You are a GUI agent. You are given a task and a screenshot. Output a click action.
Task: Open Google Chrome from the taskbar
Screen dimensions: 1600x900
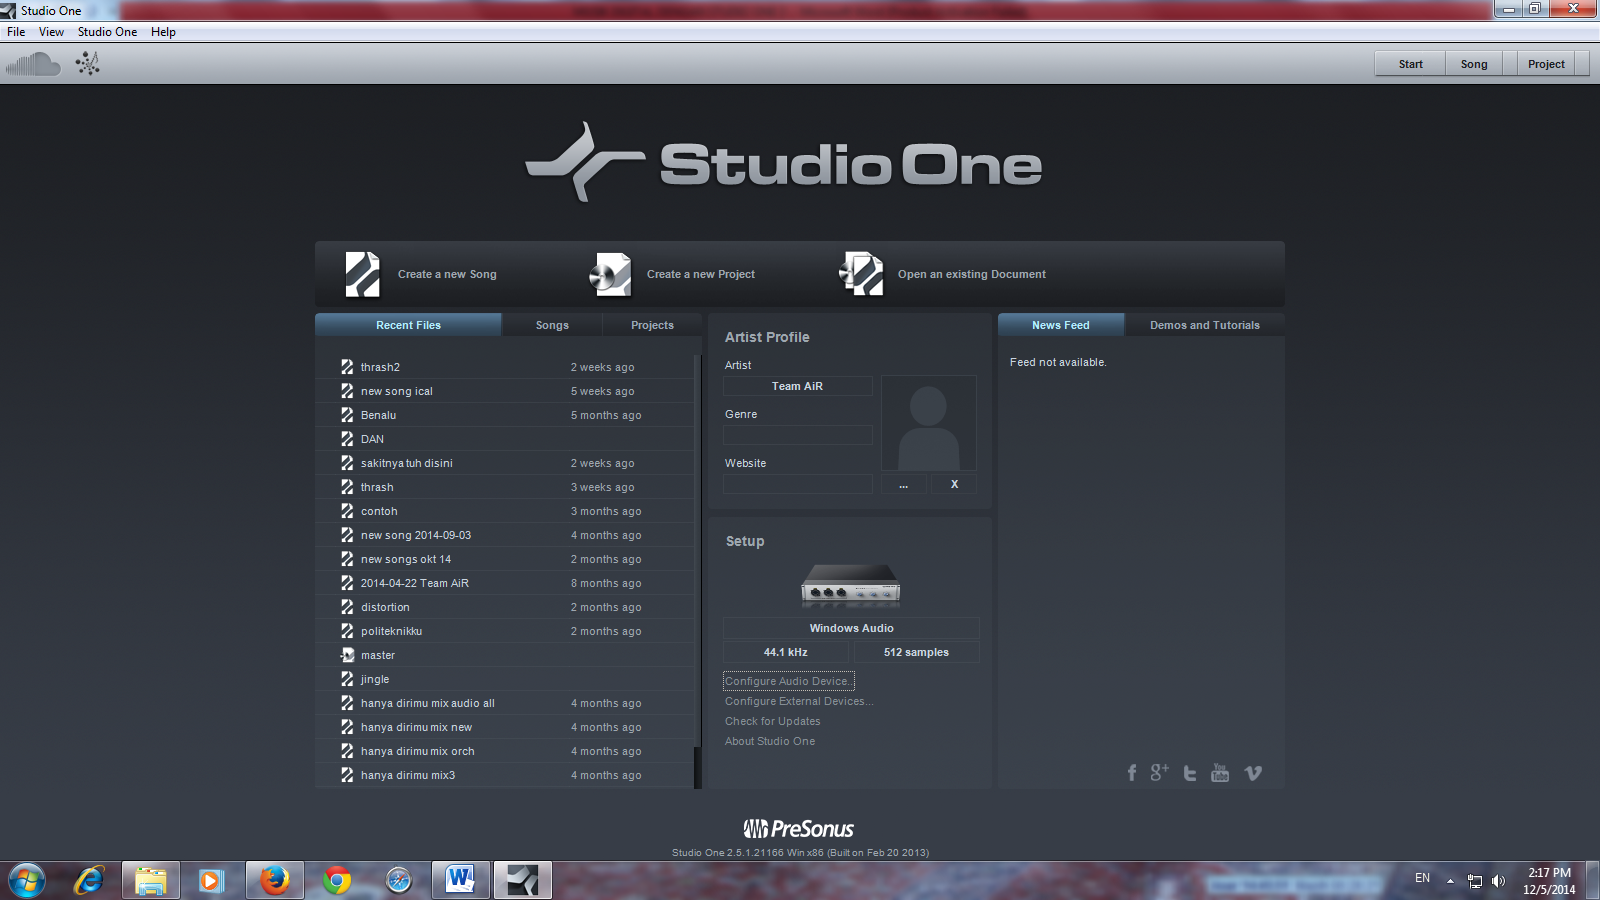pyautogui.click(x=337, y=881)
